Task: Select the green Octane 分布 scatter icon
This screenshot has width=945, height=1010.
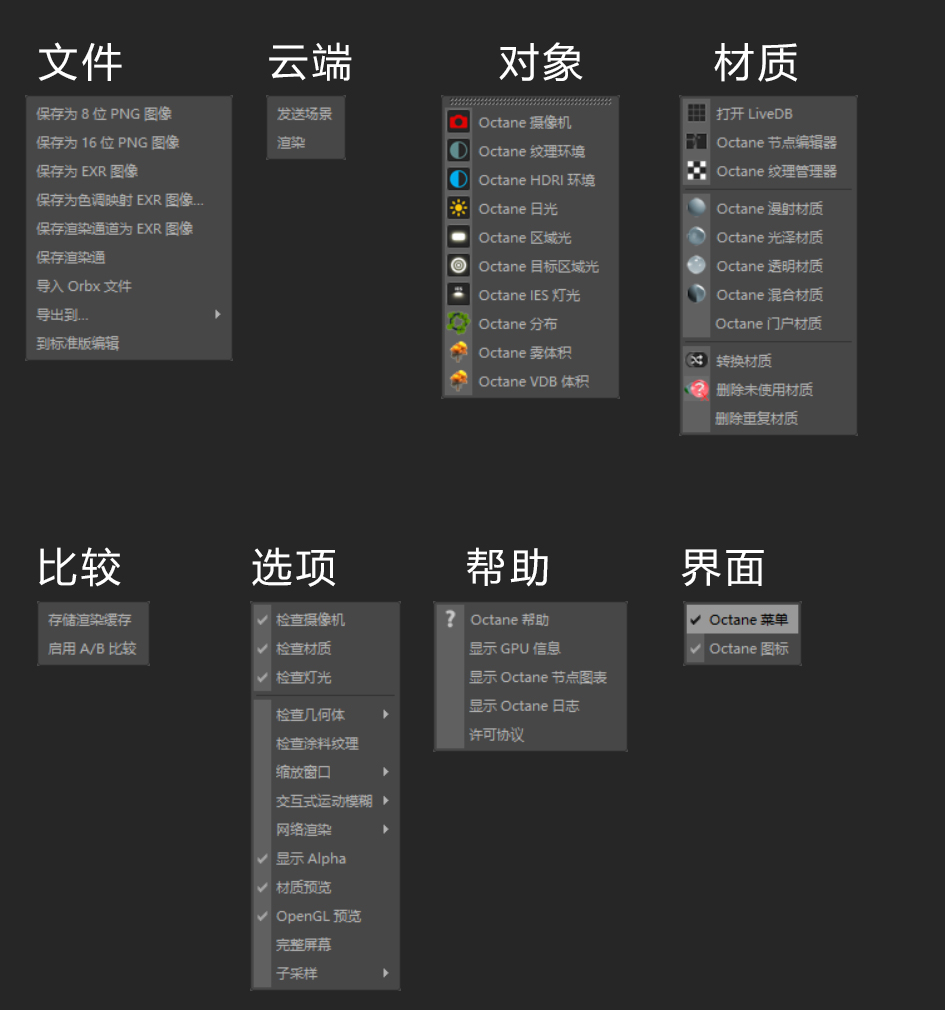Action: [459, 323]
